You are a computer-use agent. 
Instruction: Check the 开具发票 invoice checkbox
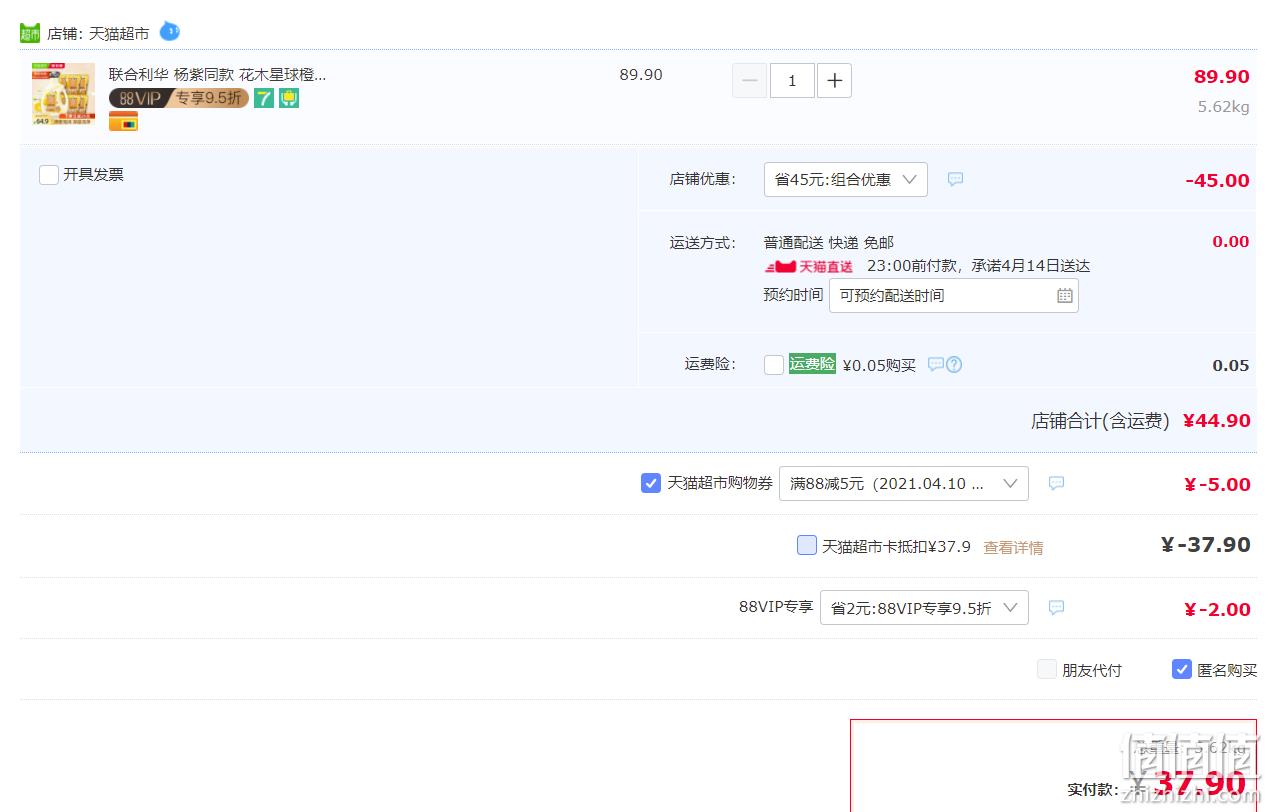tap(49, 175)
